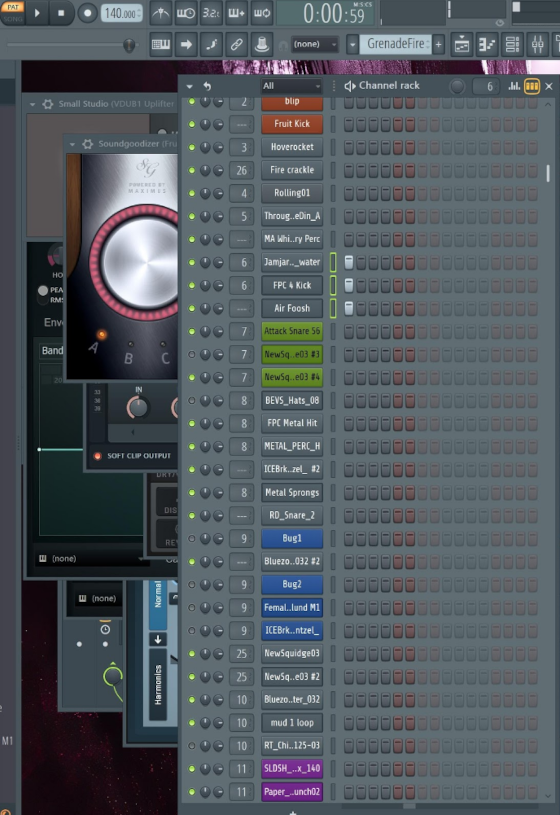This screenshot has width=560, height=815.
Task: Toggle typing keyboard to piano icon
Action: (x=161, y=45)
